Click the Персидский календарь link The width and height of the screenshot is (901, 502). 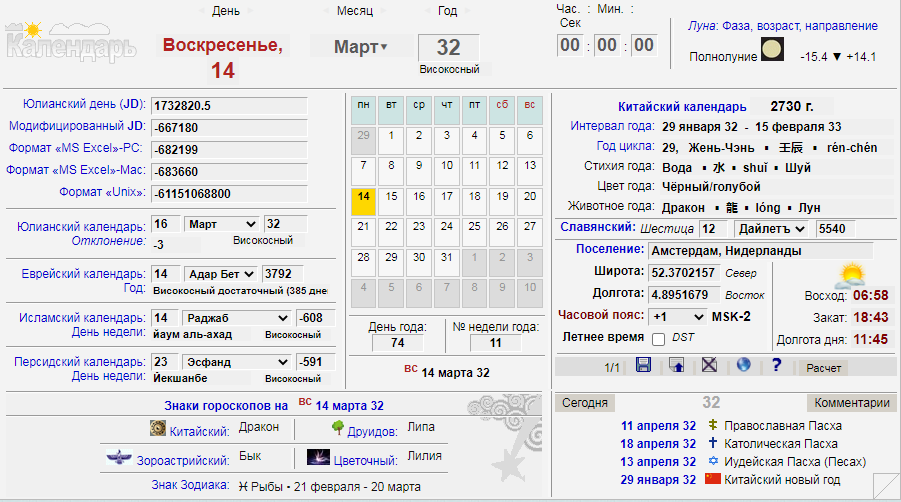80,362
